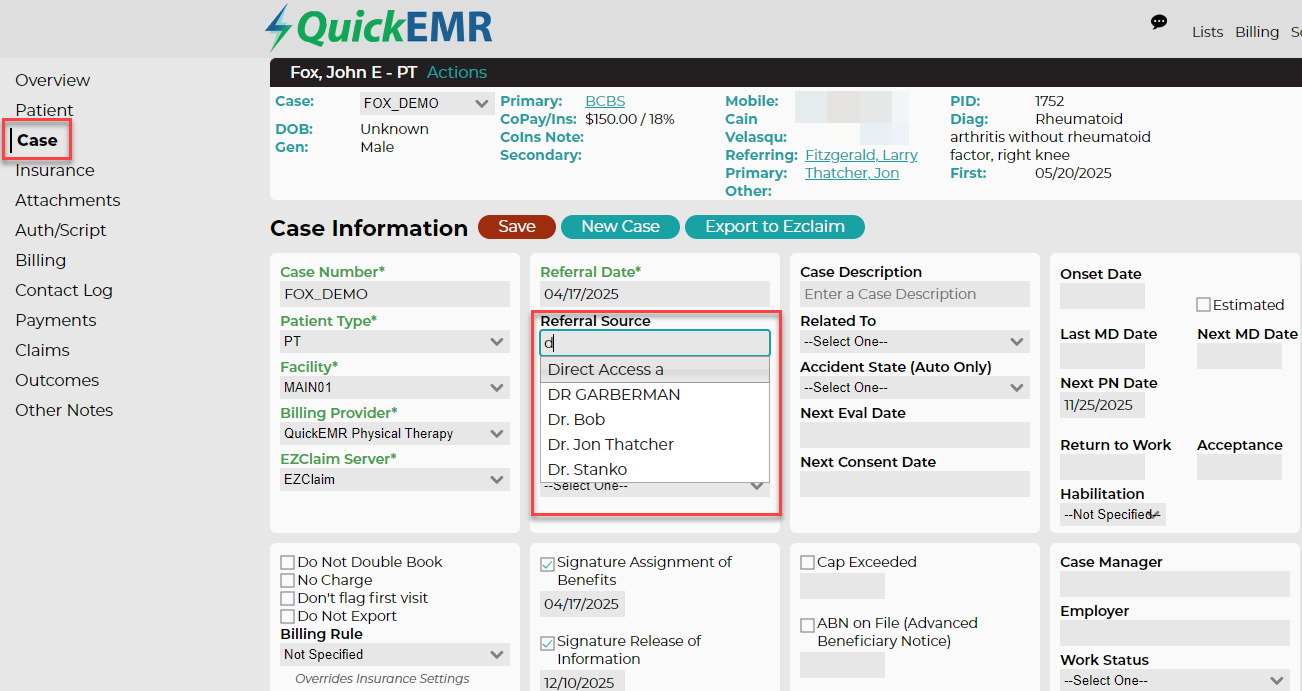The width and height of the screenshot is (1302, 691).
Task: Save the case information
Action: pyautogui.click(x=516, y=227)
